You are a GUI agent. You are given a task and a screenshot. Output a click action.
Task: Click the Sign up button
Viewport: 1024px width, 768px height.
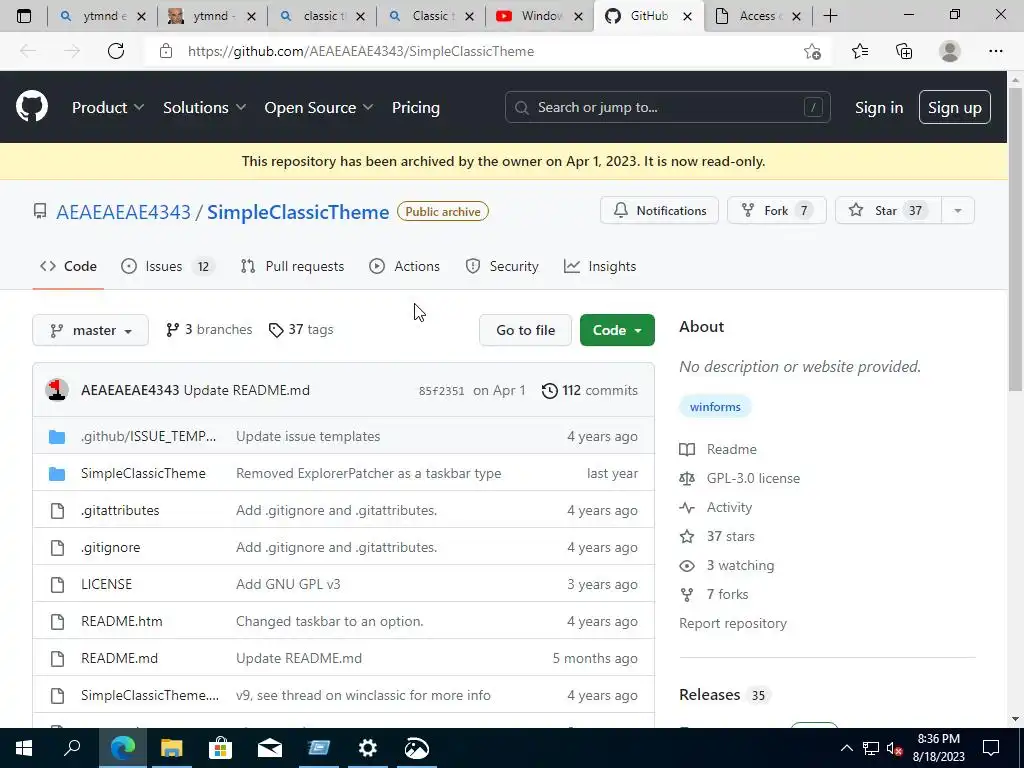click(x=955, y=107)
